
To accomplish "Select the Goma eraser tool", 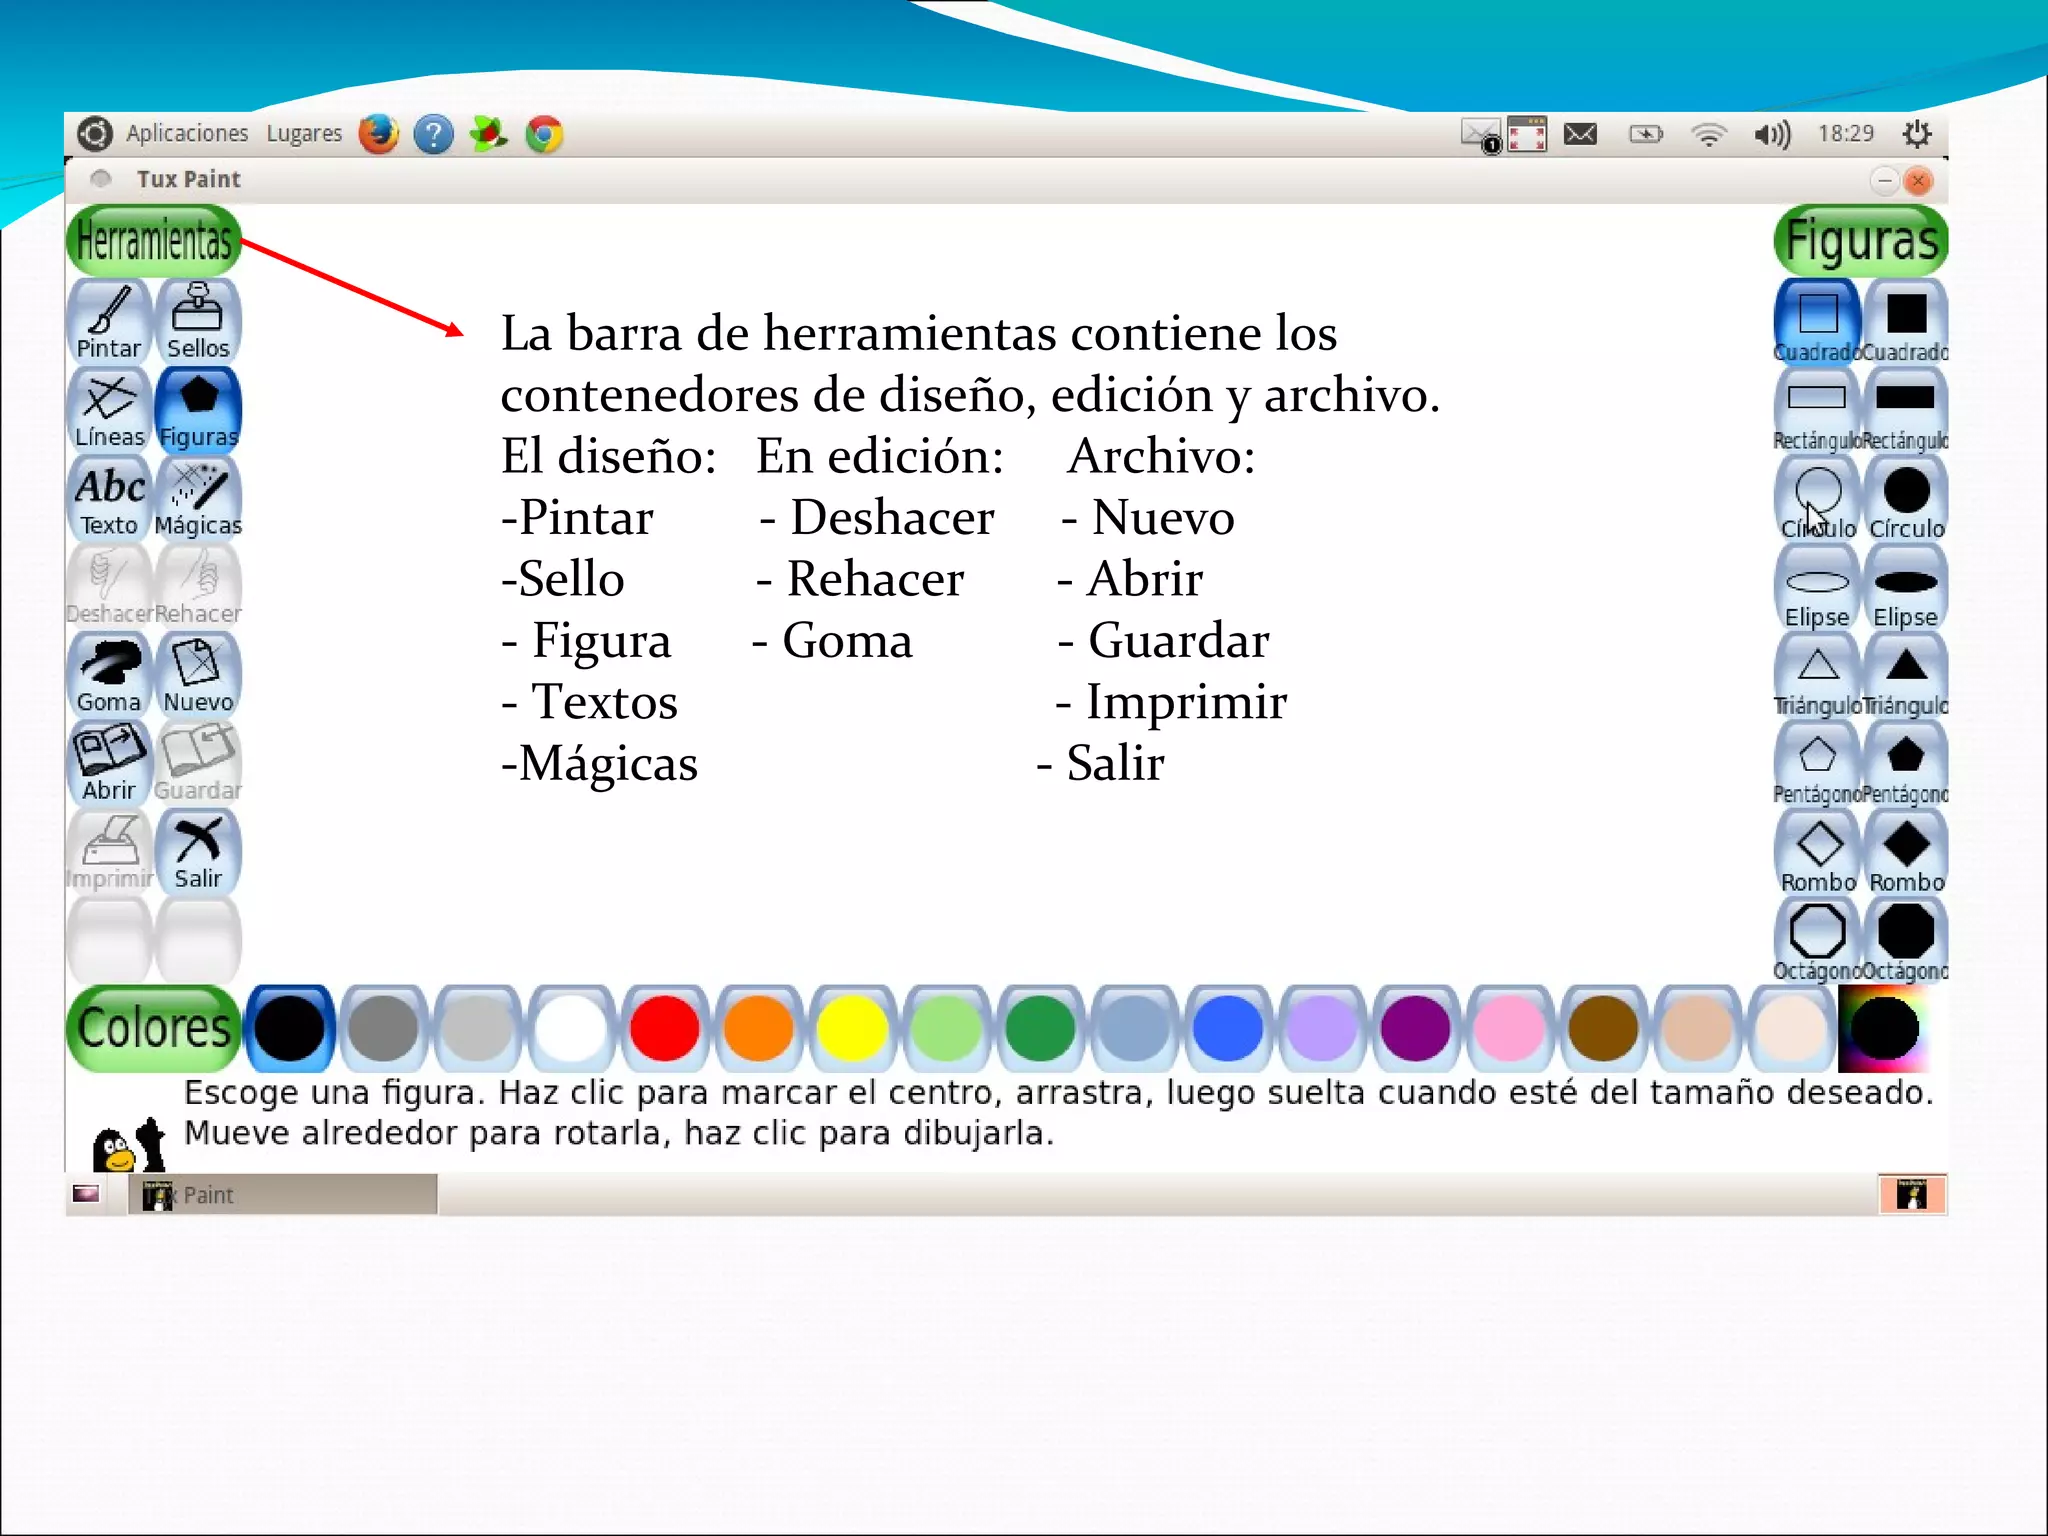I will [x=109, y=675].
